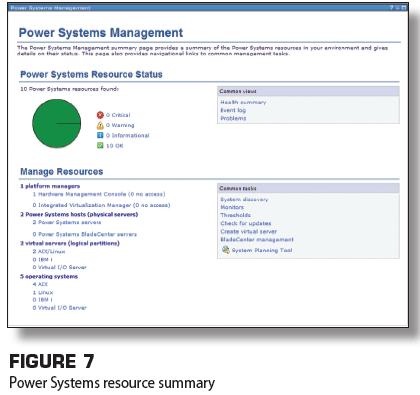Screen dimensions: 420x395
Task: Open '2 AIX/Linux' virtual servers link
Action: [49, 251]
